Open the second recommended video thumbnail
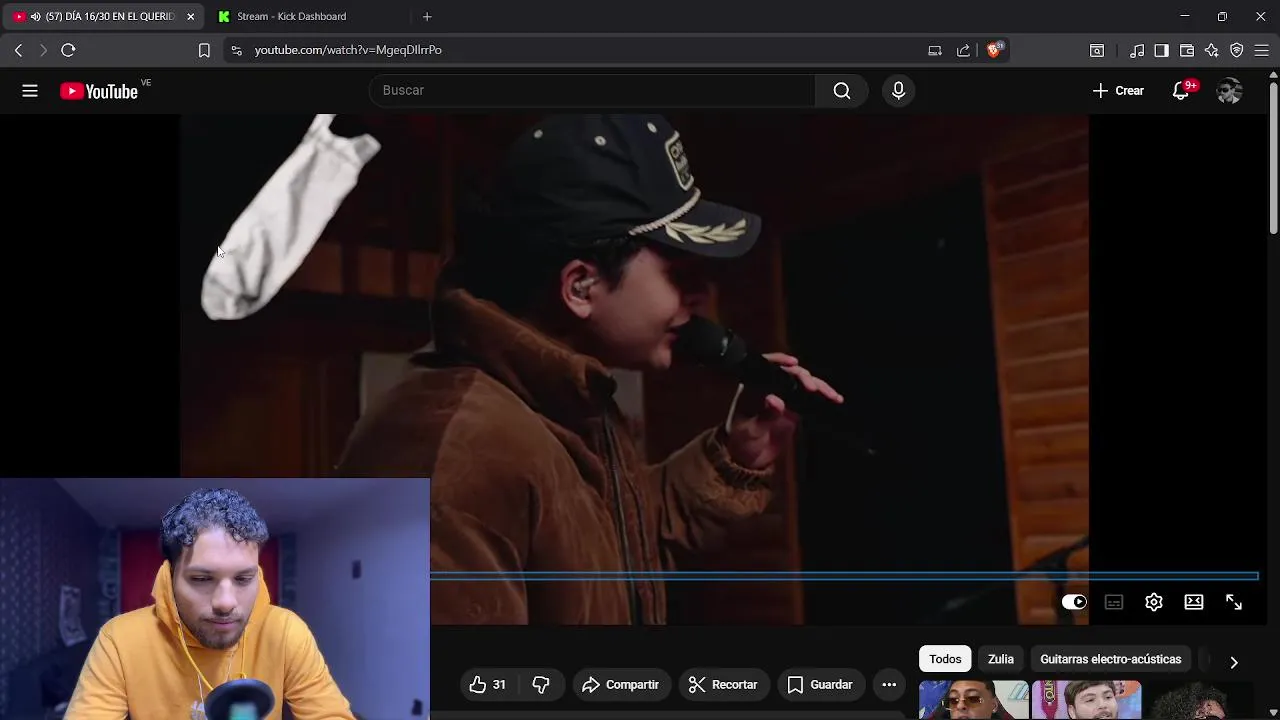 1086,700
